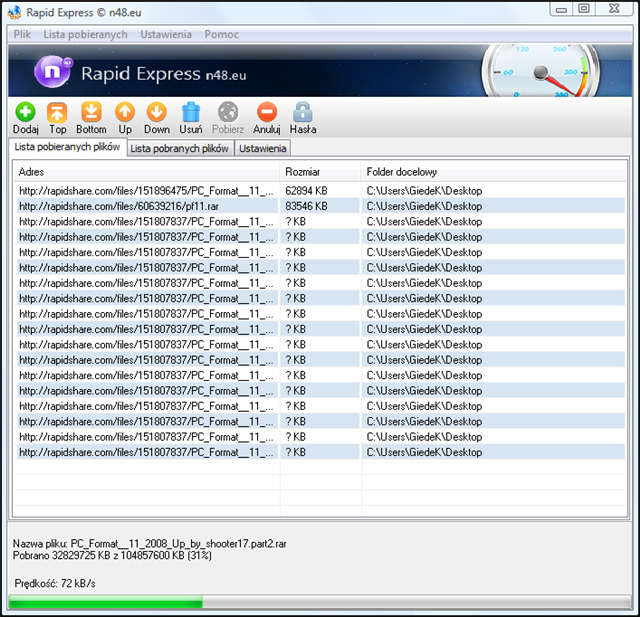Click the speedometer gauge graphic
Screen dimensions: 640x617
tap(541, 71)
